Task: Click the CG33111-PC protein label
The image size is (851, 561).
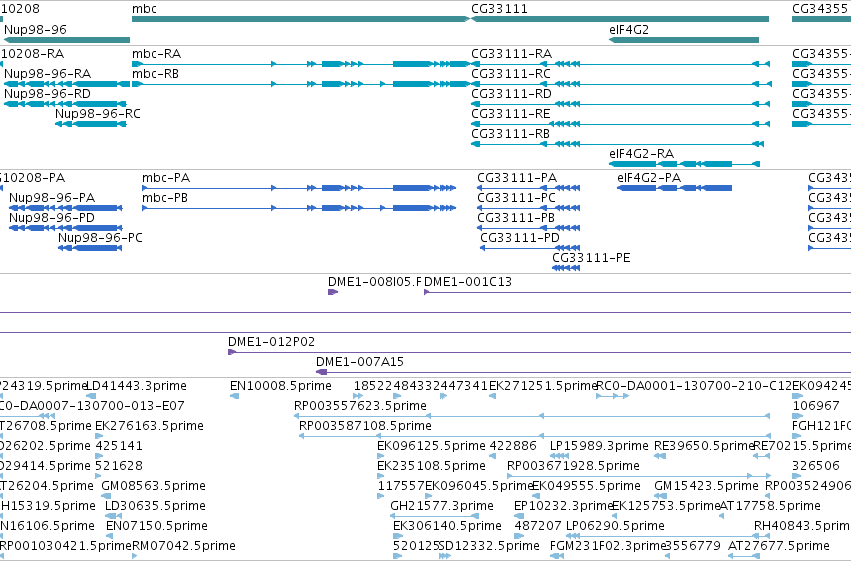Action: pos(516,198)
